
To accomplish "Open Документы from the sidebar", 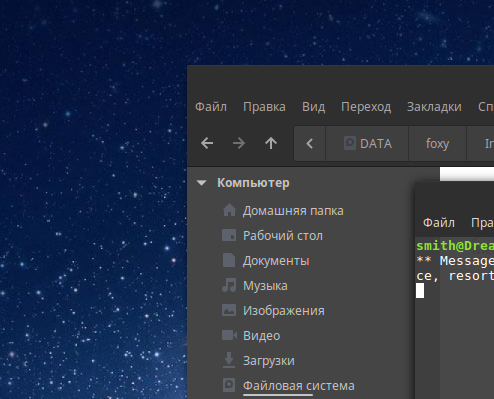I will click(276, 261).
